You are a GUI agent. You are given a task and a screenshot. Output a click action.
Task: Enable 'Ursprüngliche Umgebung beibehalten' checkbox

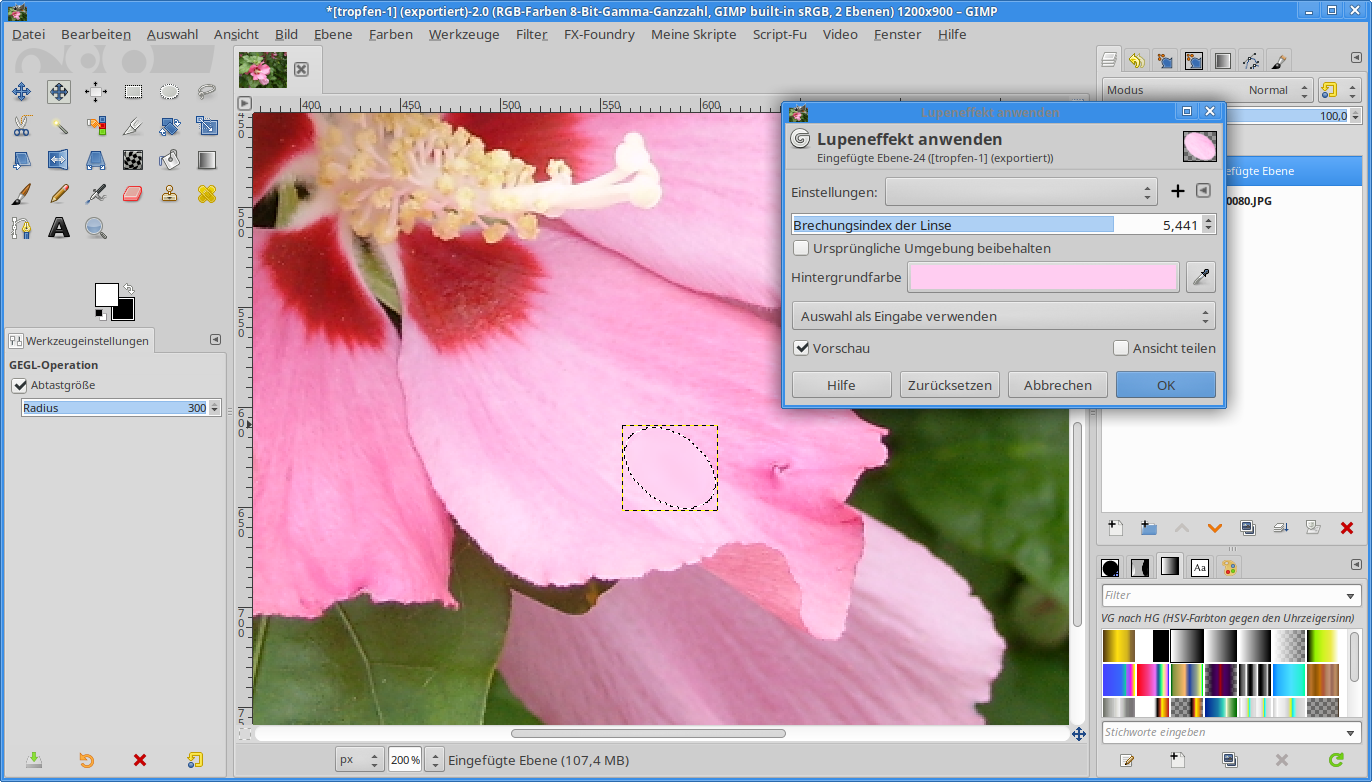801,248
